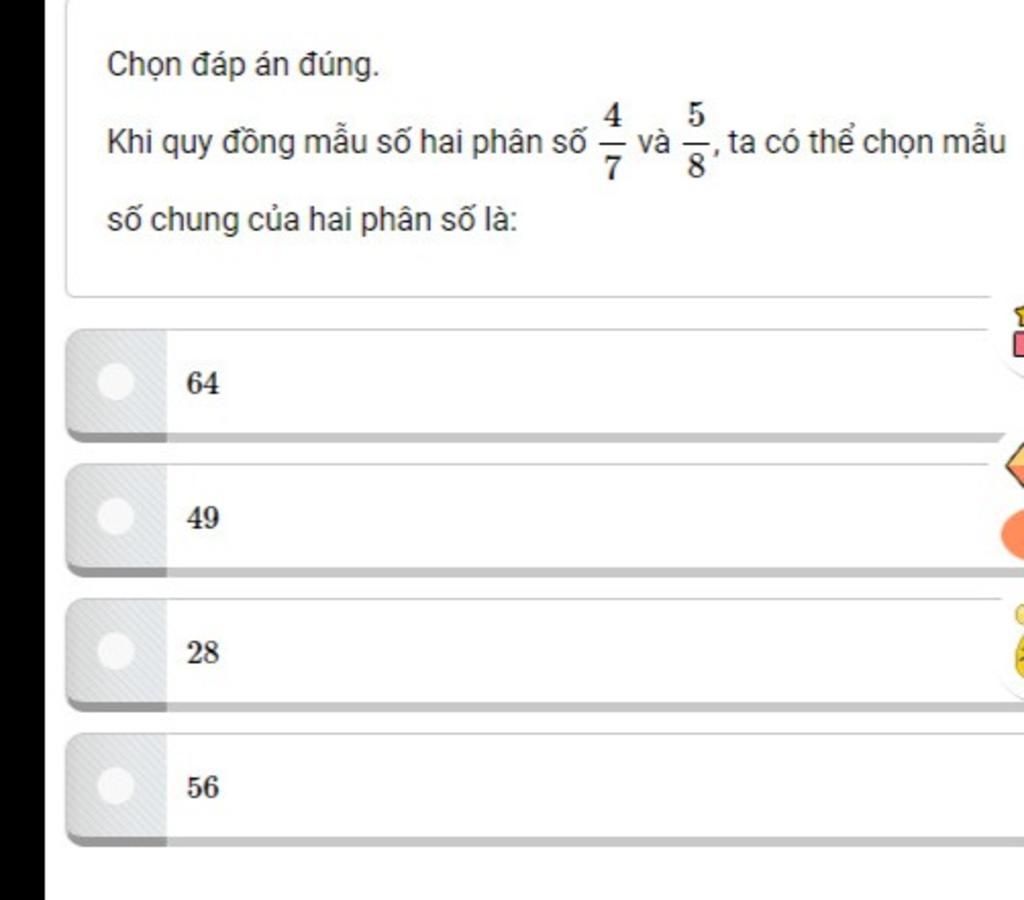Click the answer text "28"

click(x=202, y=653)
